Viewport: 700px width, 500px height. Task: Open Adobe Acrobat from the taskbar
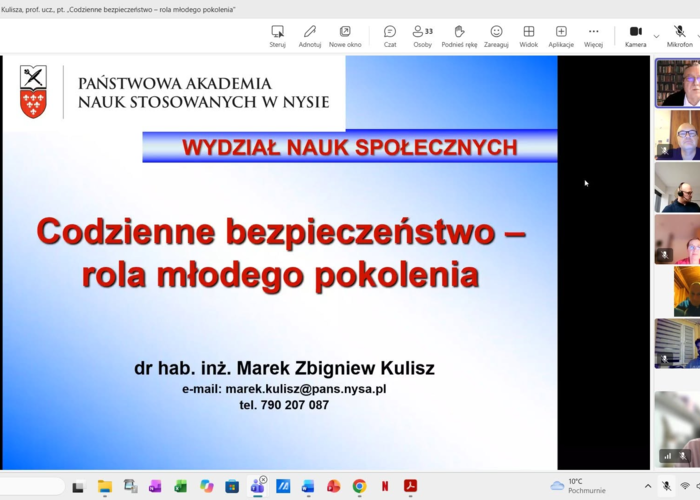(410, 486)
